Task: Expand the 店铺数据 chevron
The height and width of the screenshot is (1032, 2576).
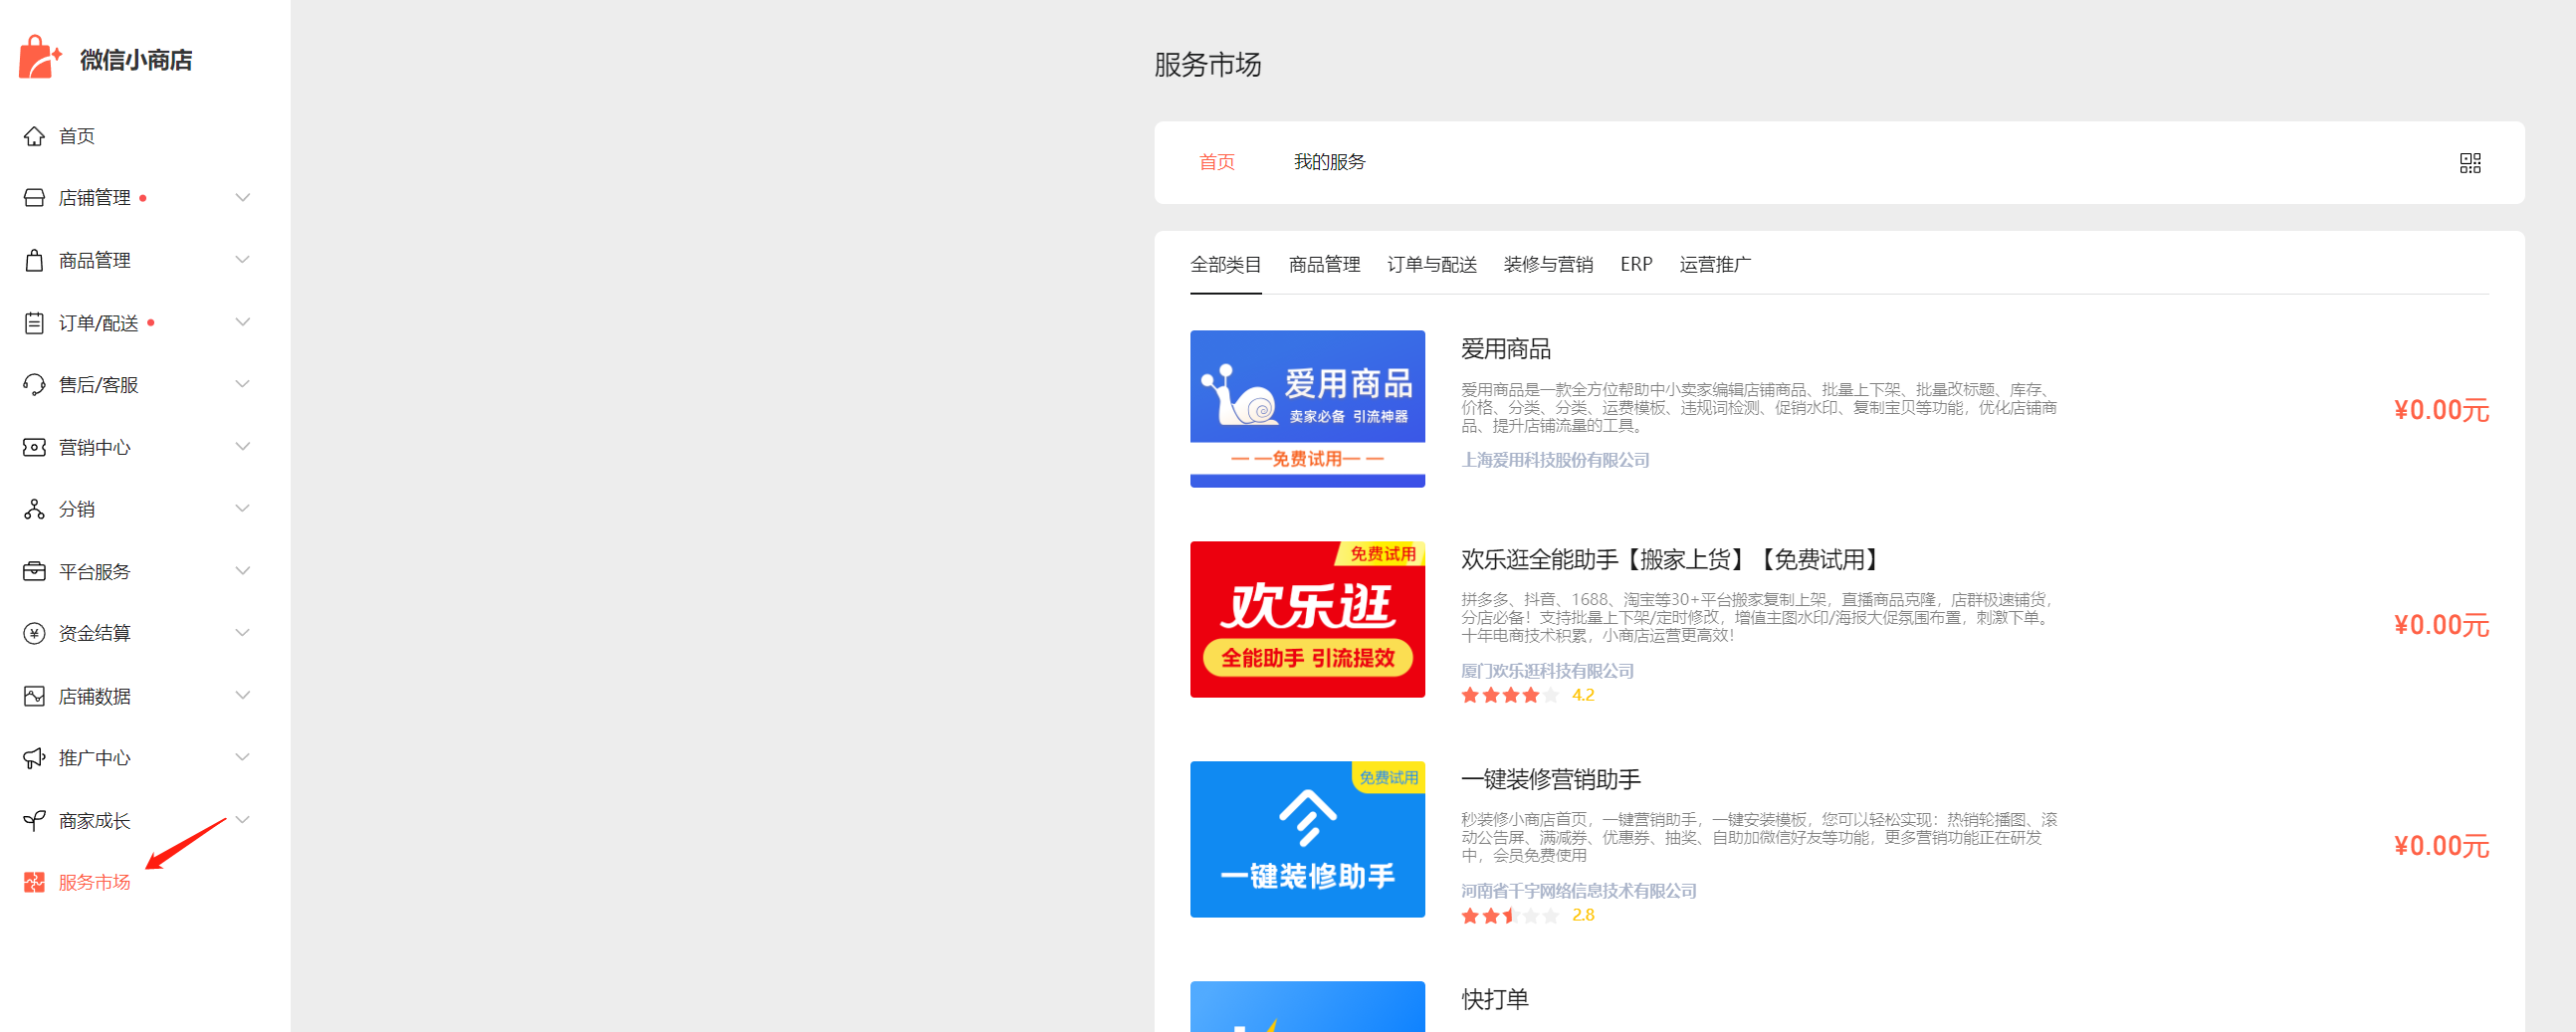Action: pyautogui.click(x=242, y=695)
